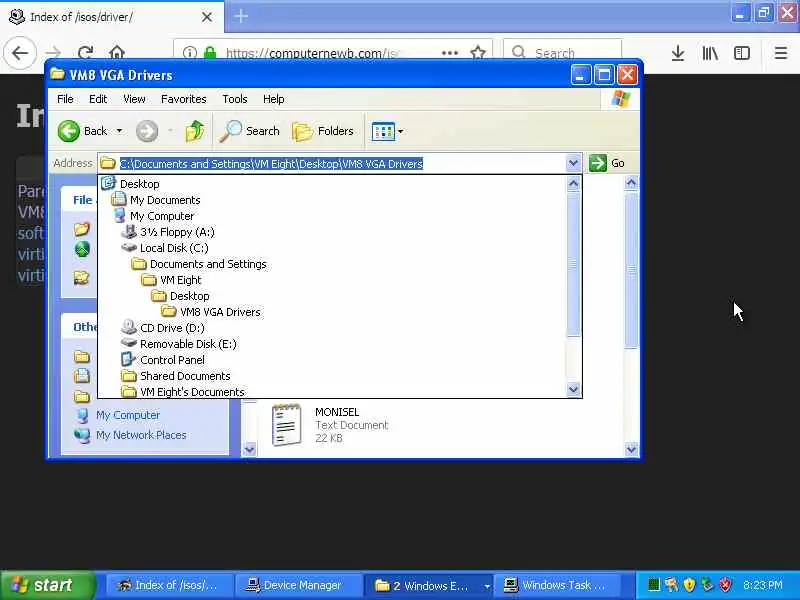Switch to Index of /isos/ taskbar button
Viewport: 800px width, 600px height.
point(168,585)
